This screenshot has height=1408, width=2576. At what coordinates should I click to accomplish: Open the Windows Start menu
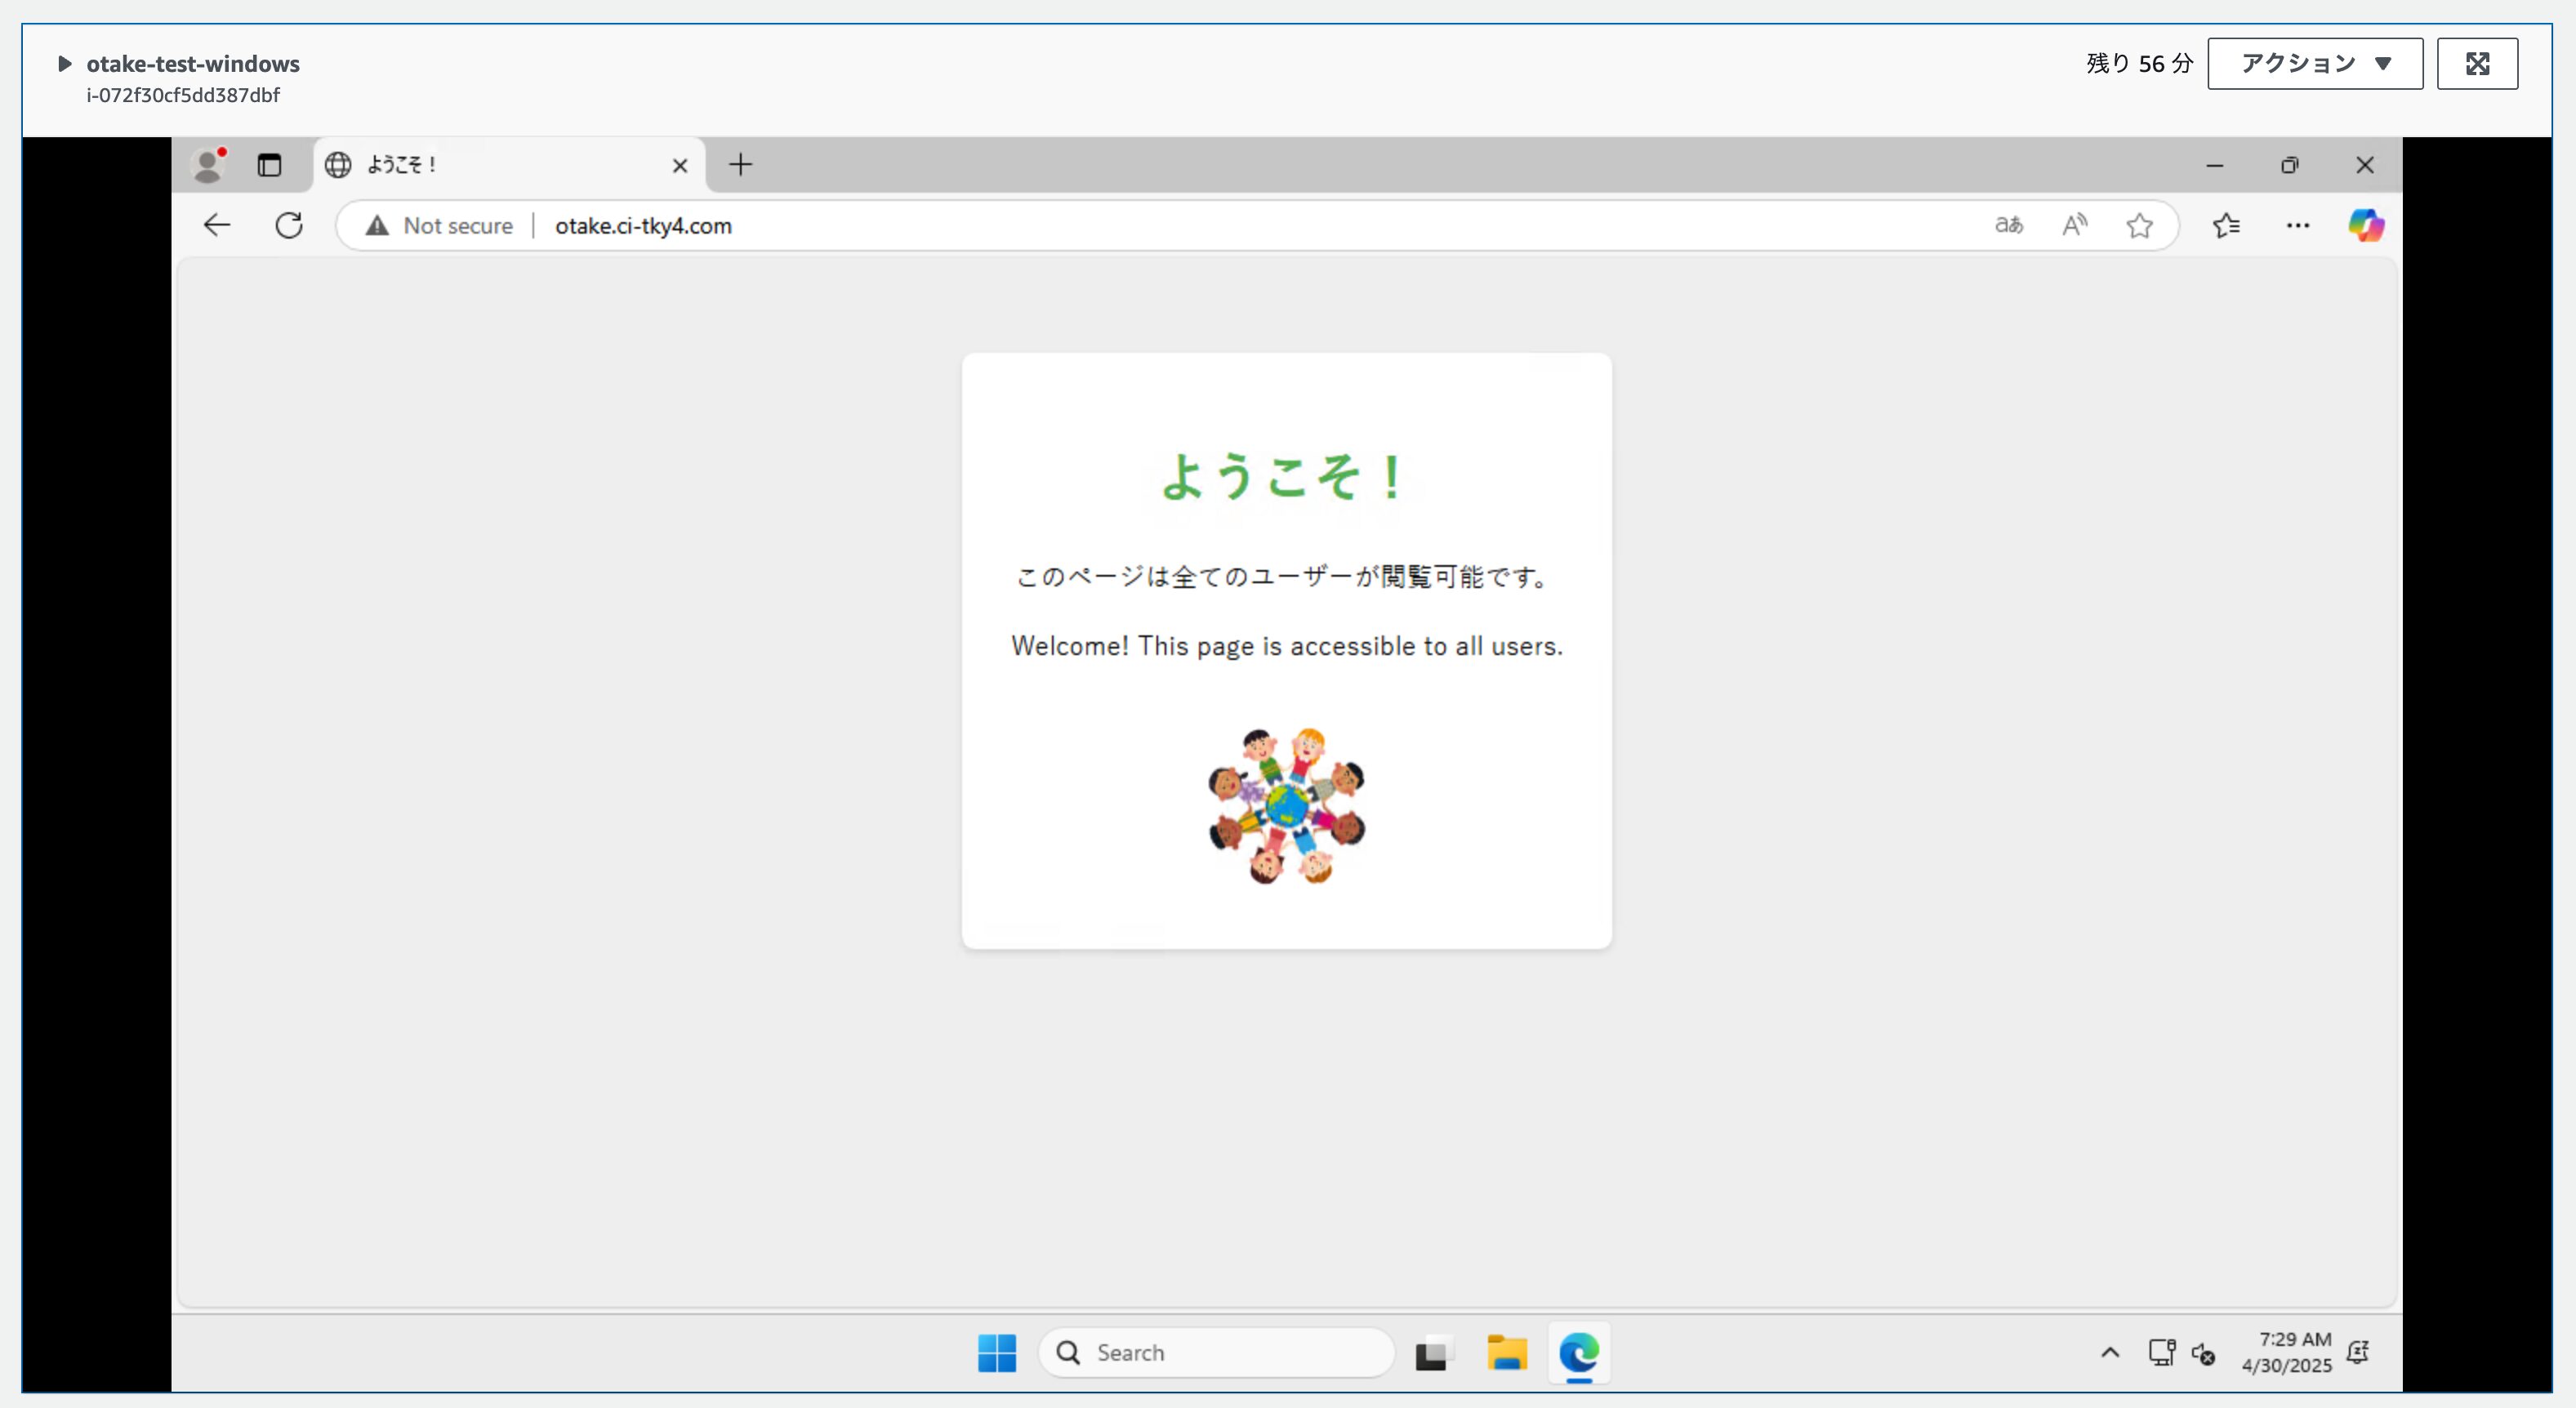(996, 1353)
